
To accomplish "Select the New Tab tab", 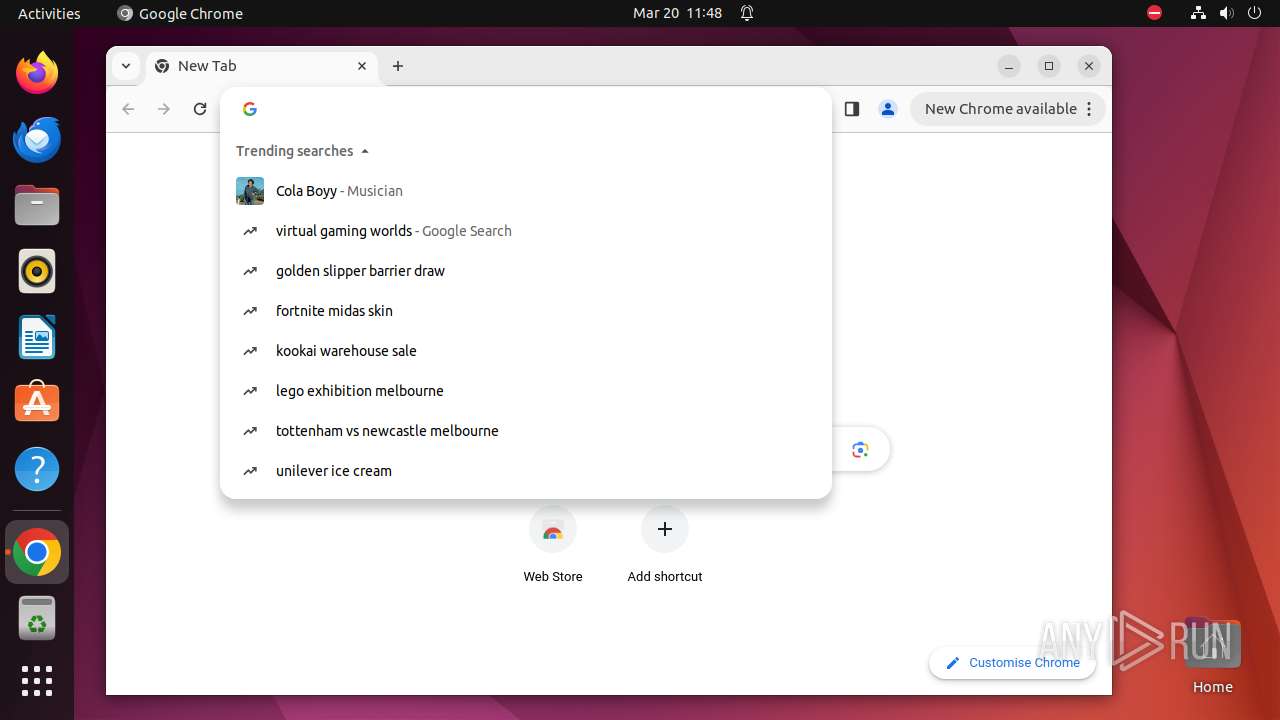I will 262,66.
